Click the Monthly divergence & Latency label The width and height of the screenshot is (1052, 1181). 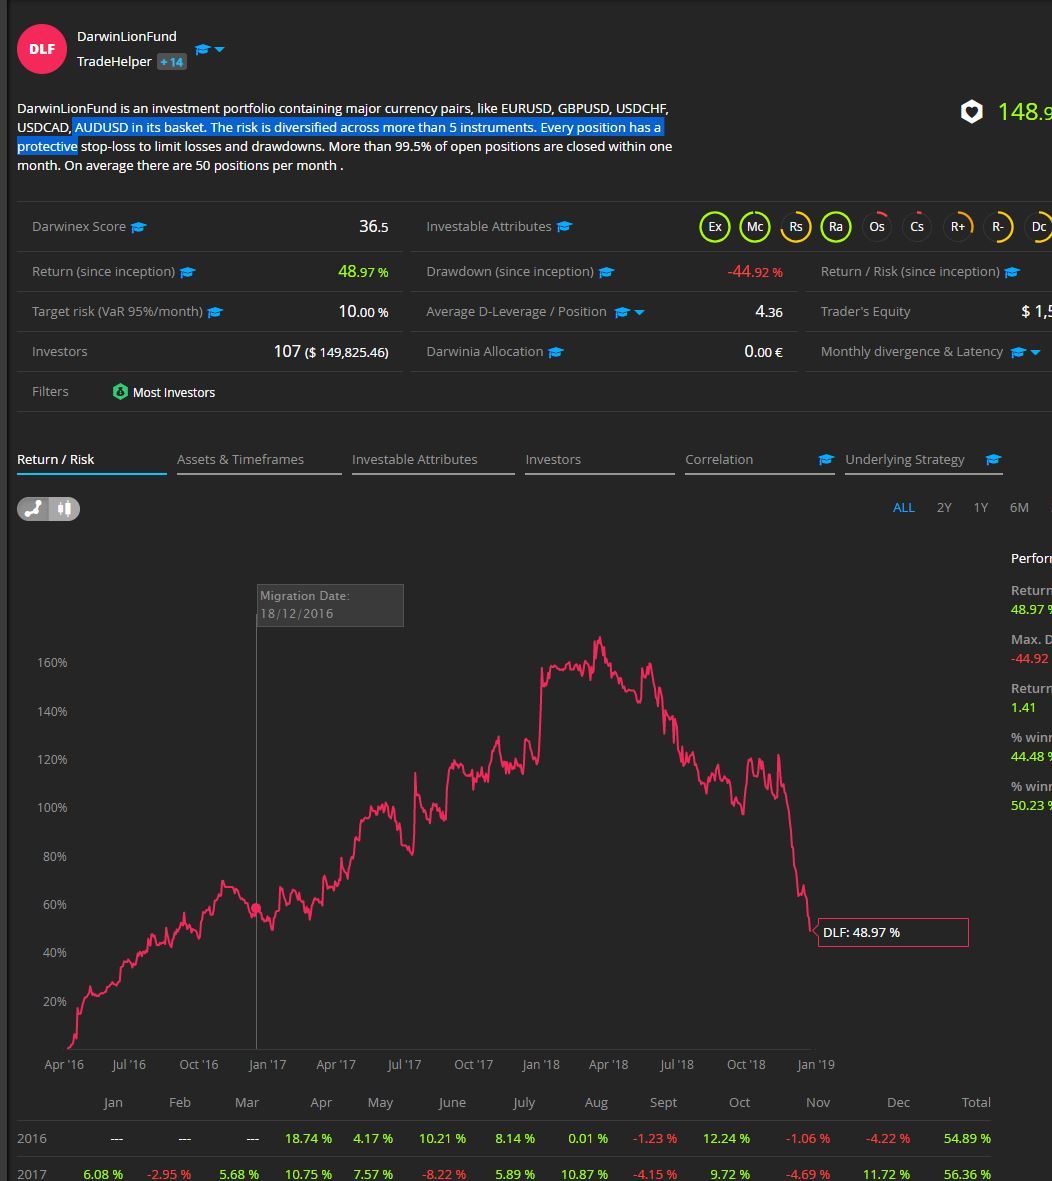(912, 352)
